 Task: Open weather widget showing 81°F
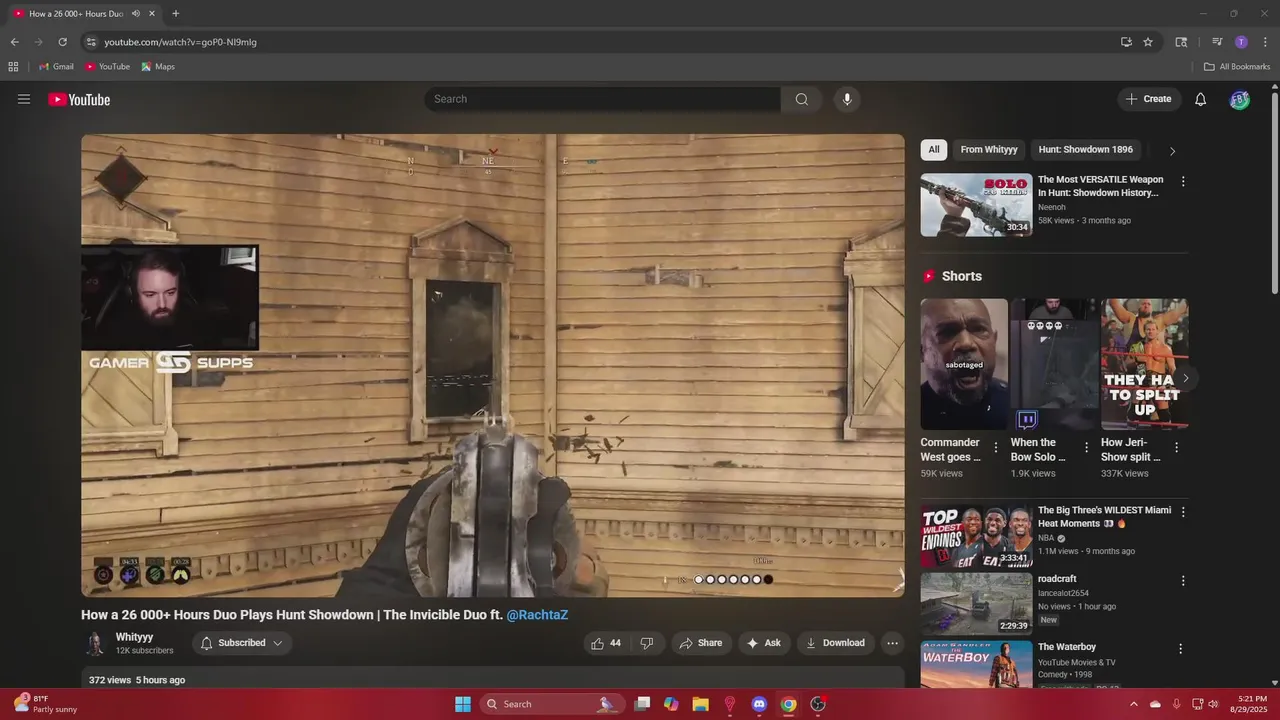(46, 704)
